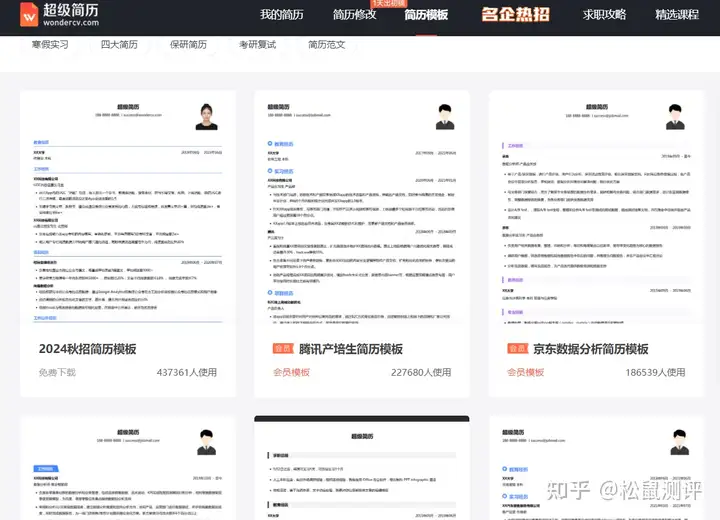The image size is (720, 520).
Task: Click the 会员 badge beside 京东数据分析简历模板
Action: [518, 349]
